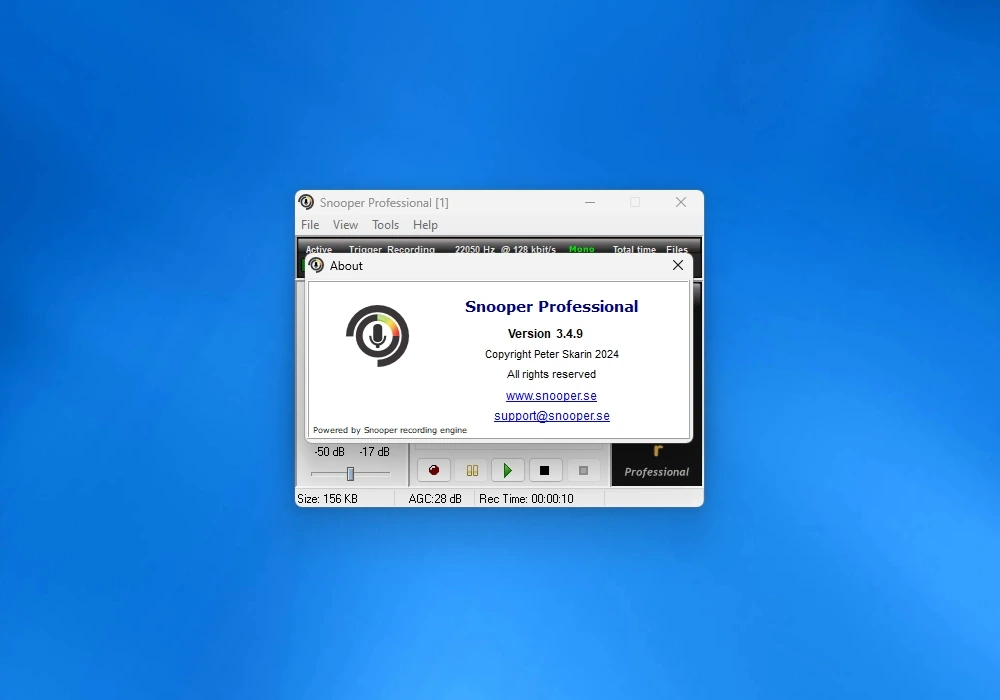Click Size: 156 KB in status bar
The image size is (1000, 700).
(327, 499)
